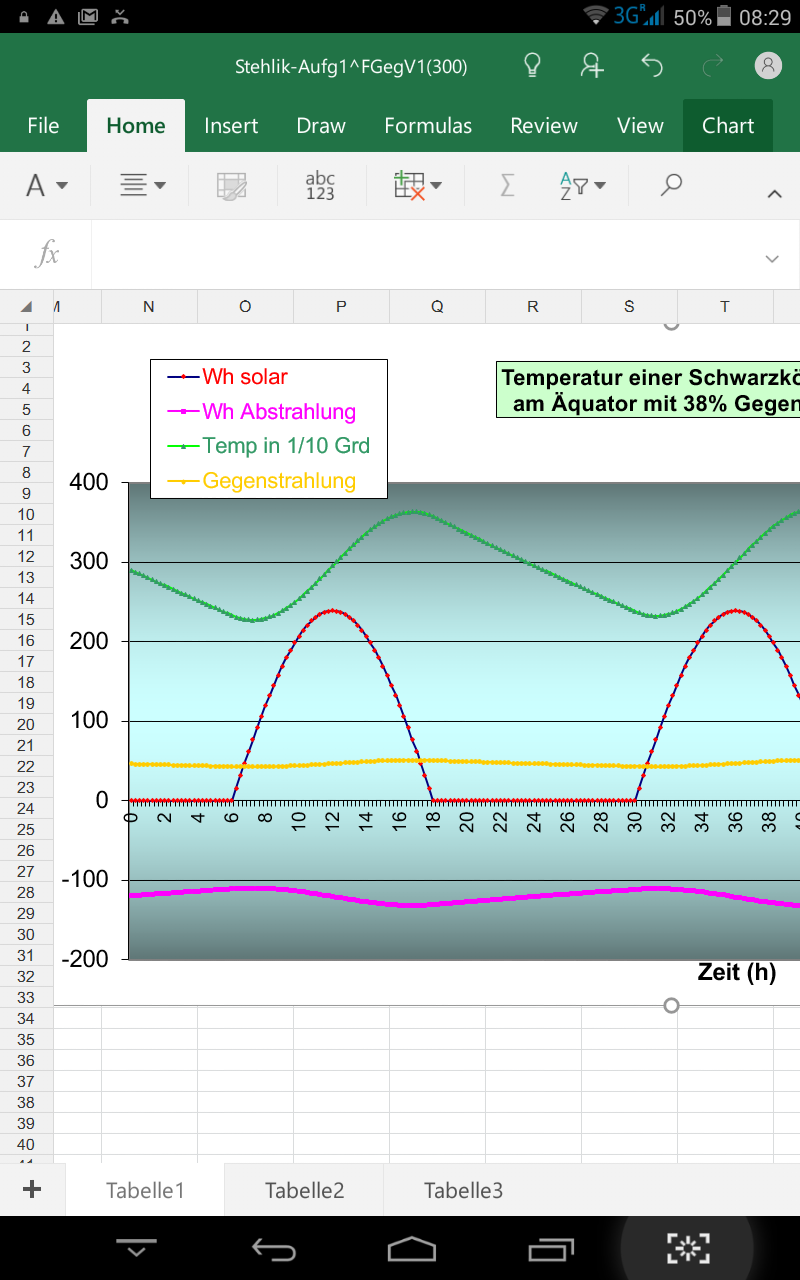
Task: Tap the formula bar input field
Action: 420,255
